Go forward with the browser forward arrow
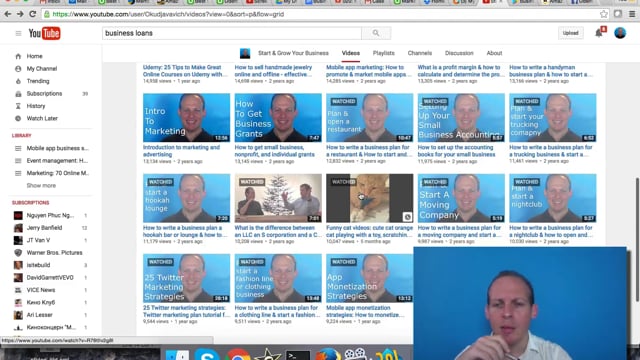Viewport: 640px width, 360px height. 20,14
